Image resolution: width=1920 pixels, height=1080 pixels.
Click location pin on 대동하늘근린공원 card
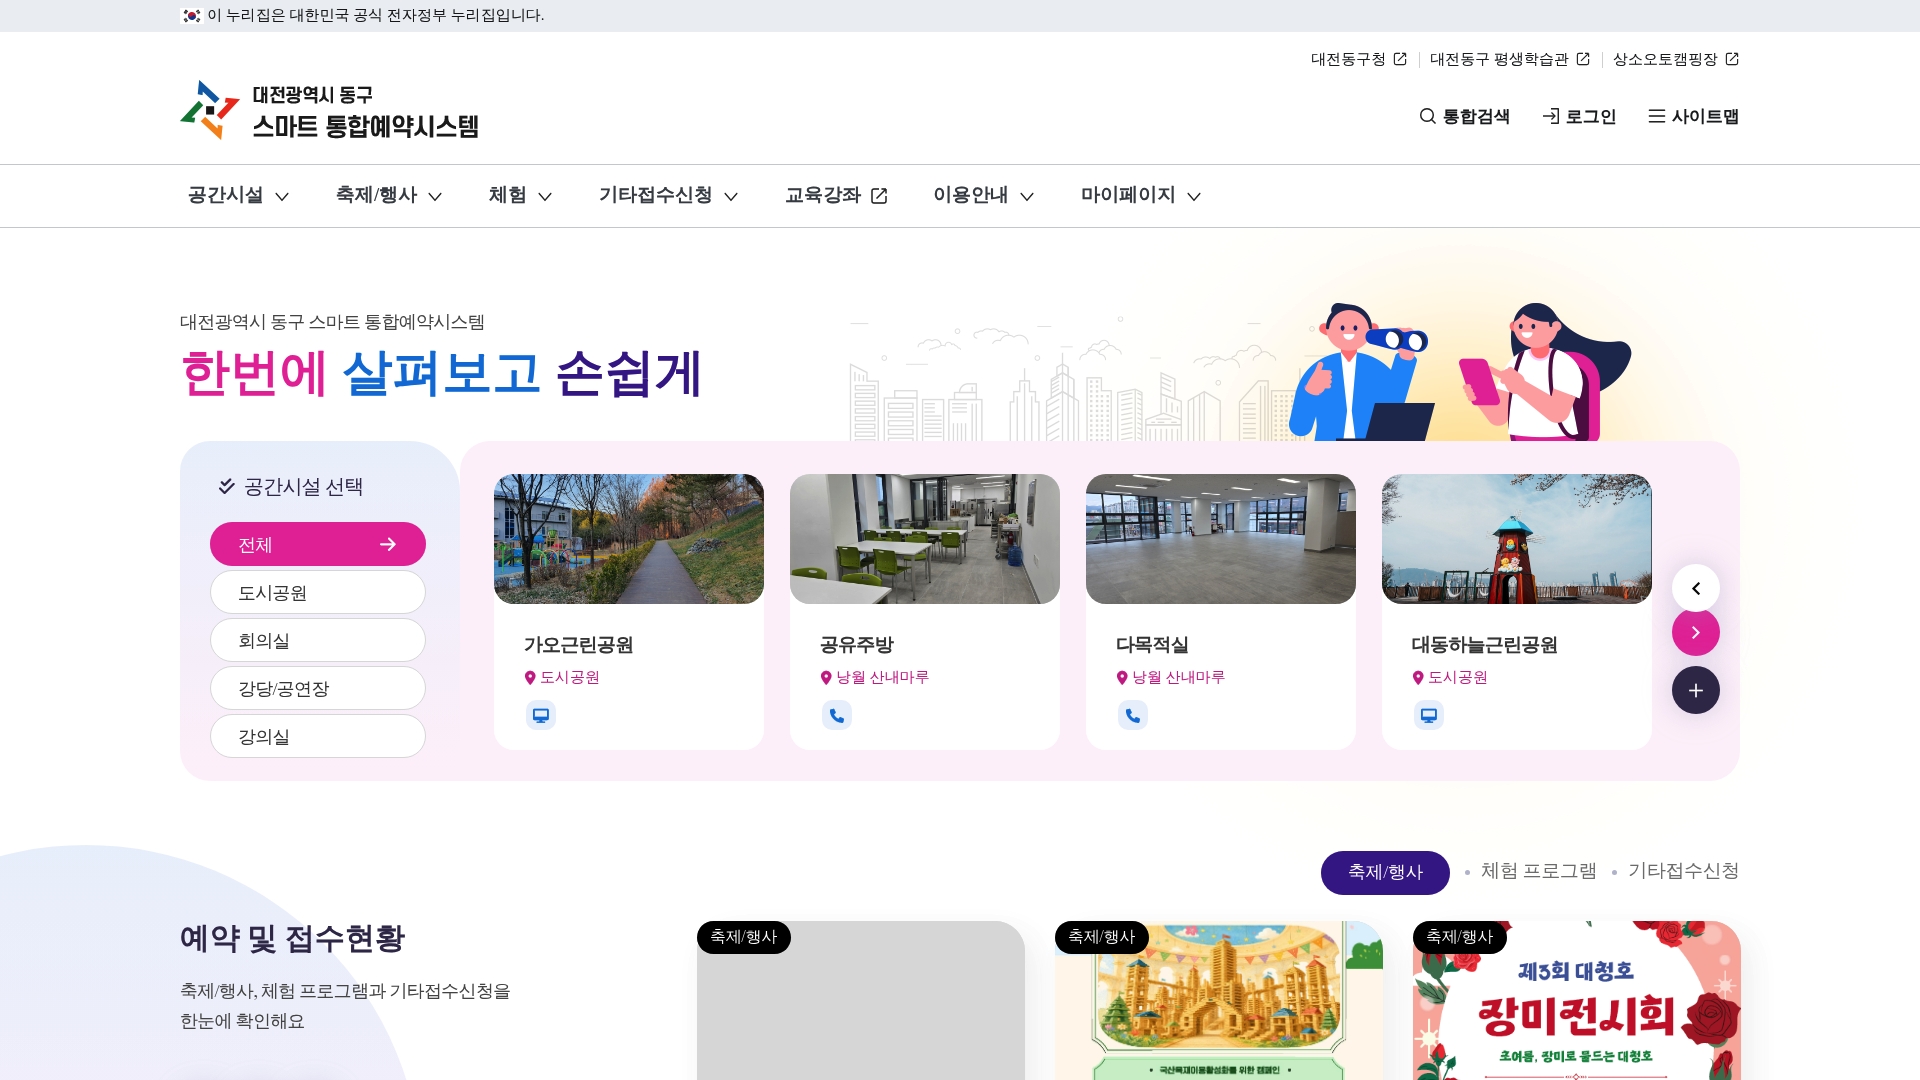tap(1418, 678)
